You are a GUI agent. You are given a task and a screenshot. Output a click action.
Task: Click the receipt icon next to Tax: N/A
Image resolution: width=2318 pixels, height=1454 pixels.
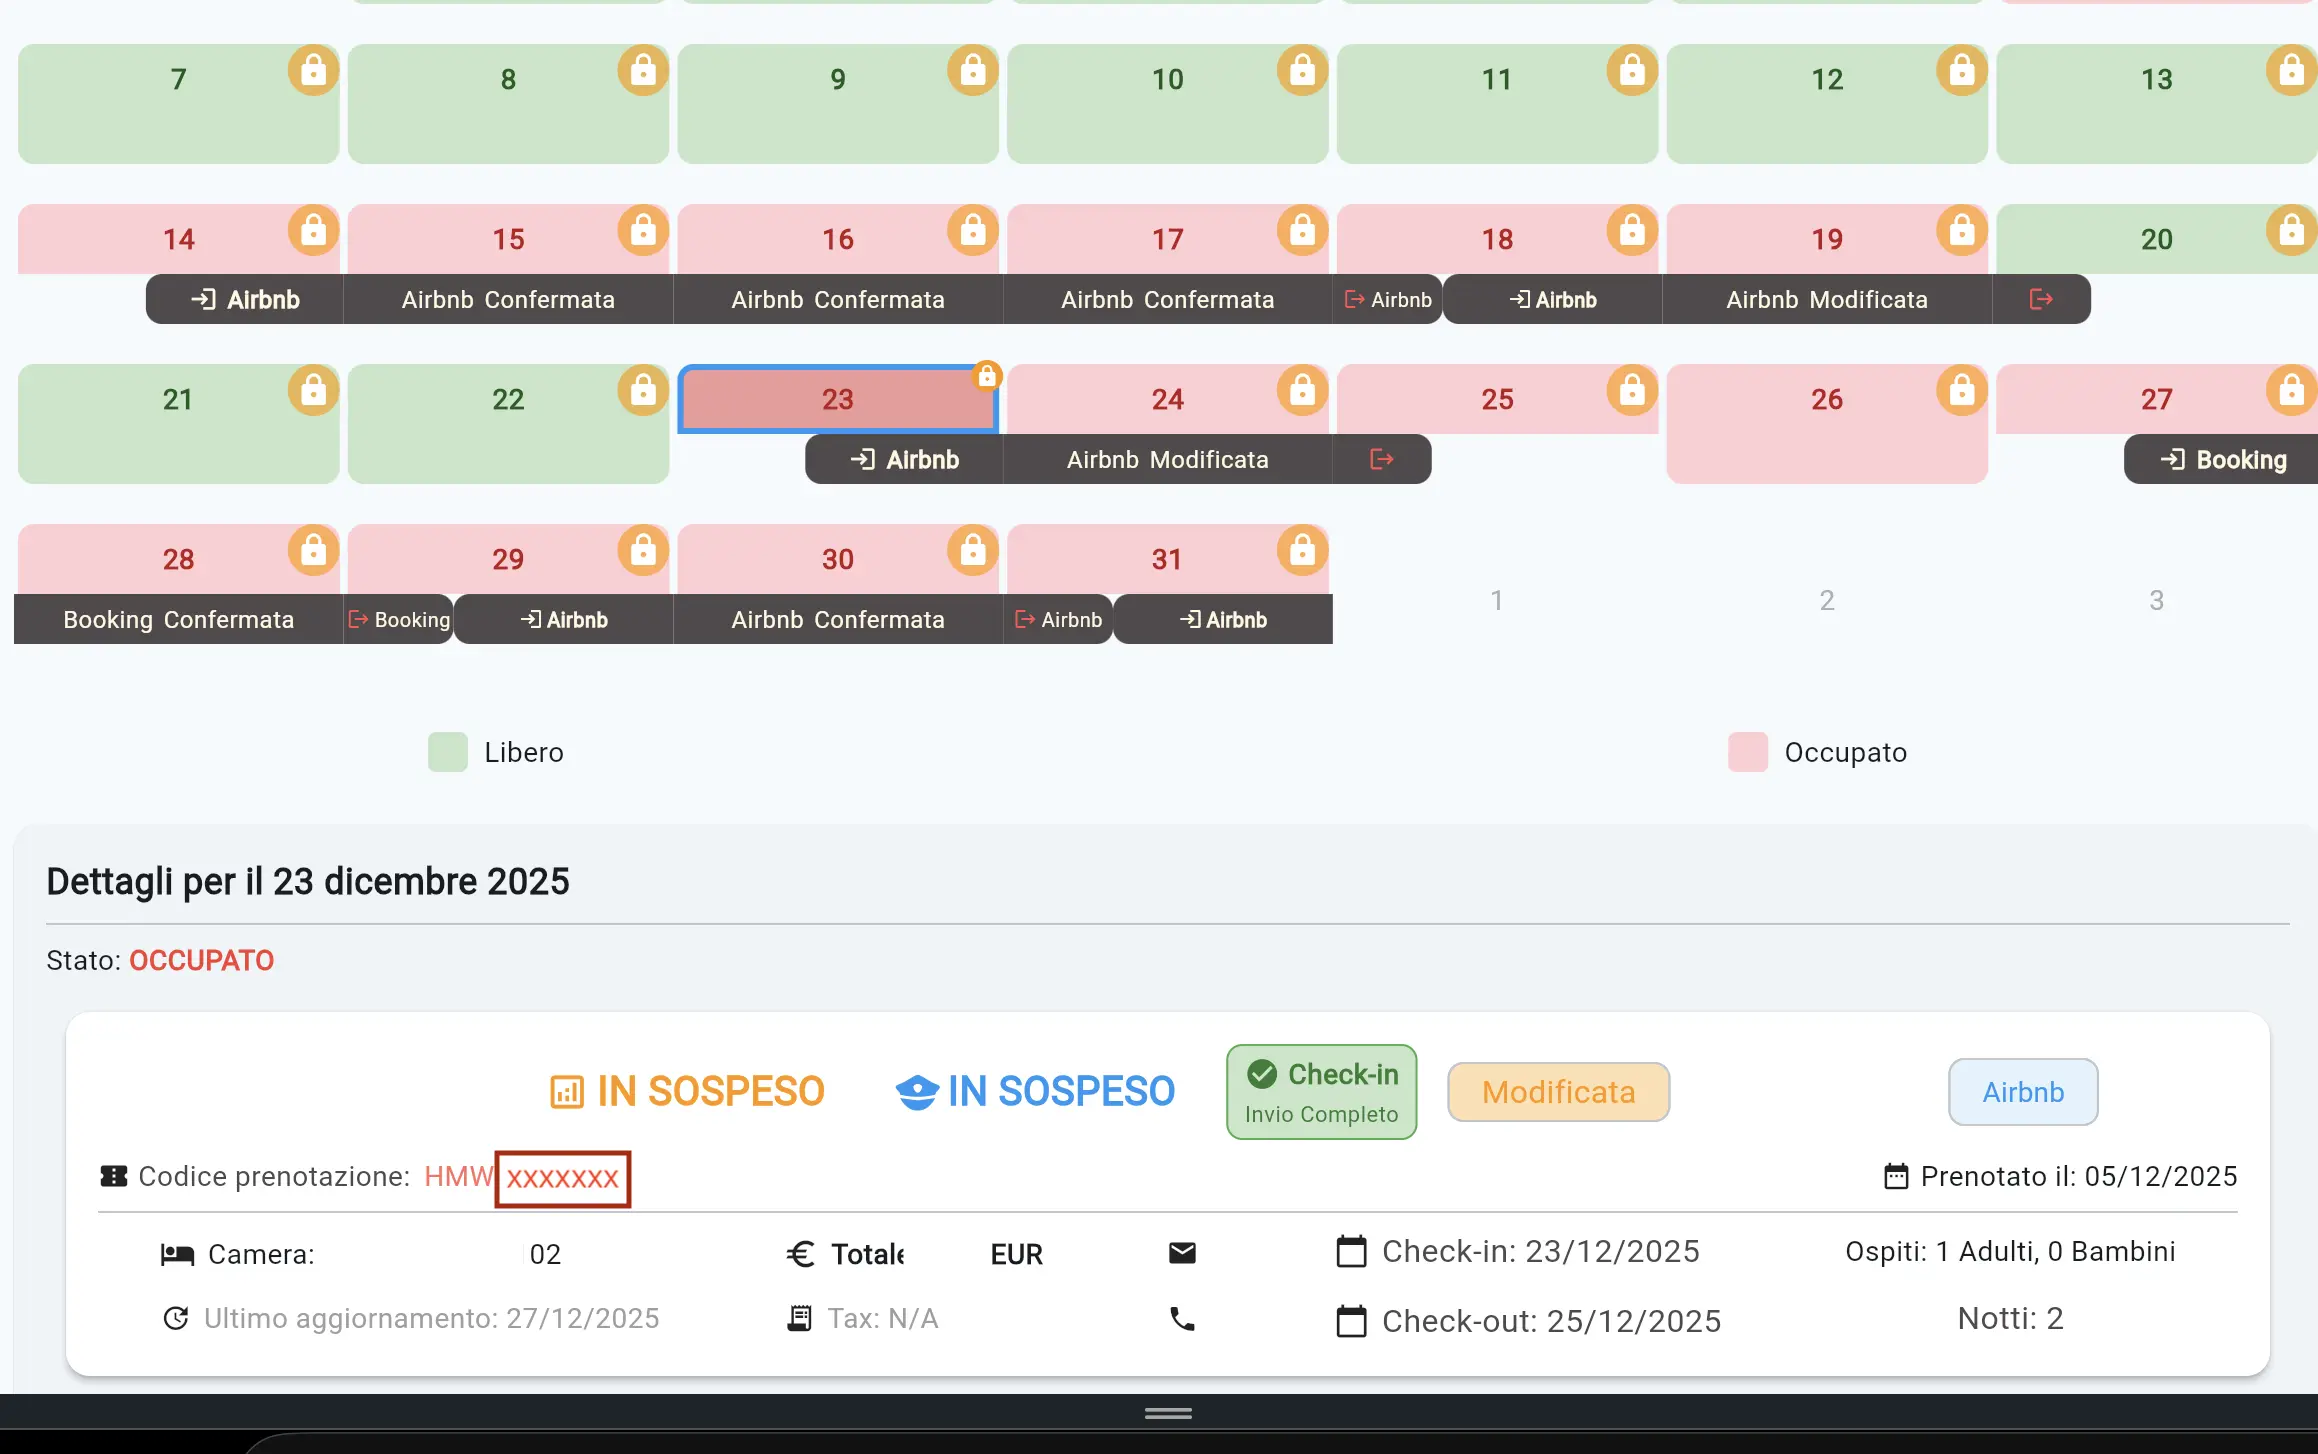(x=799, y=1318)
